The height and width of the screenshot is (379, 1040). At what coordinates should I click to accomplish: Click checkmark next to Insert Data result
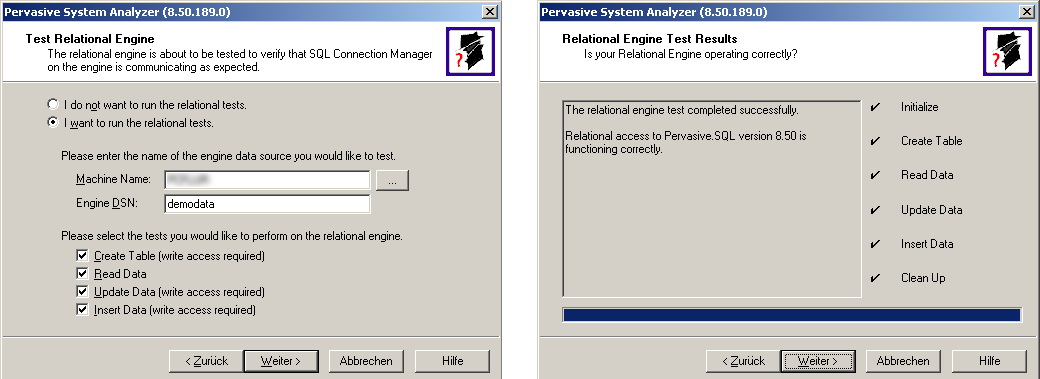(x=876, y=244)
